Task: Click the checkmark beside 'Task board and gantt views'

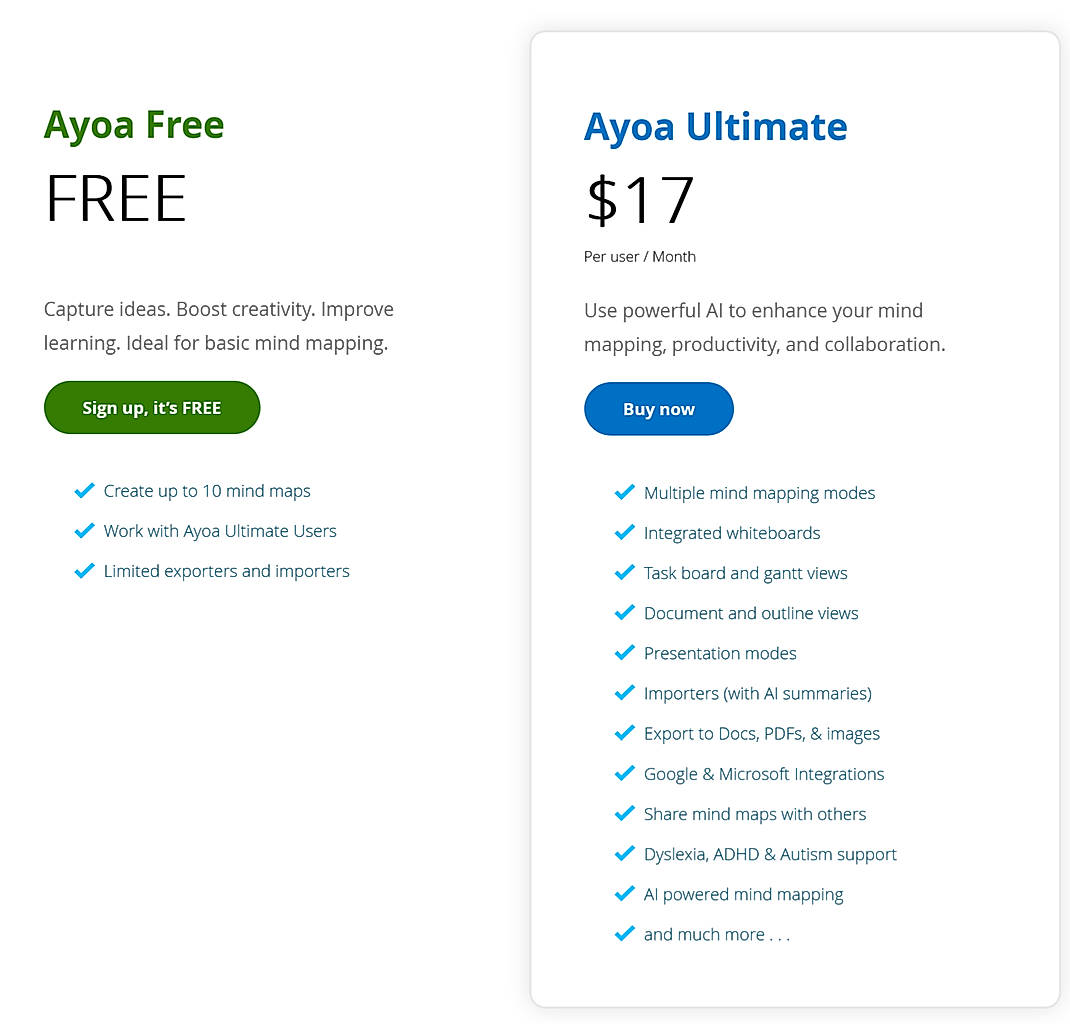Action: (x=625, y=573)
